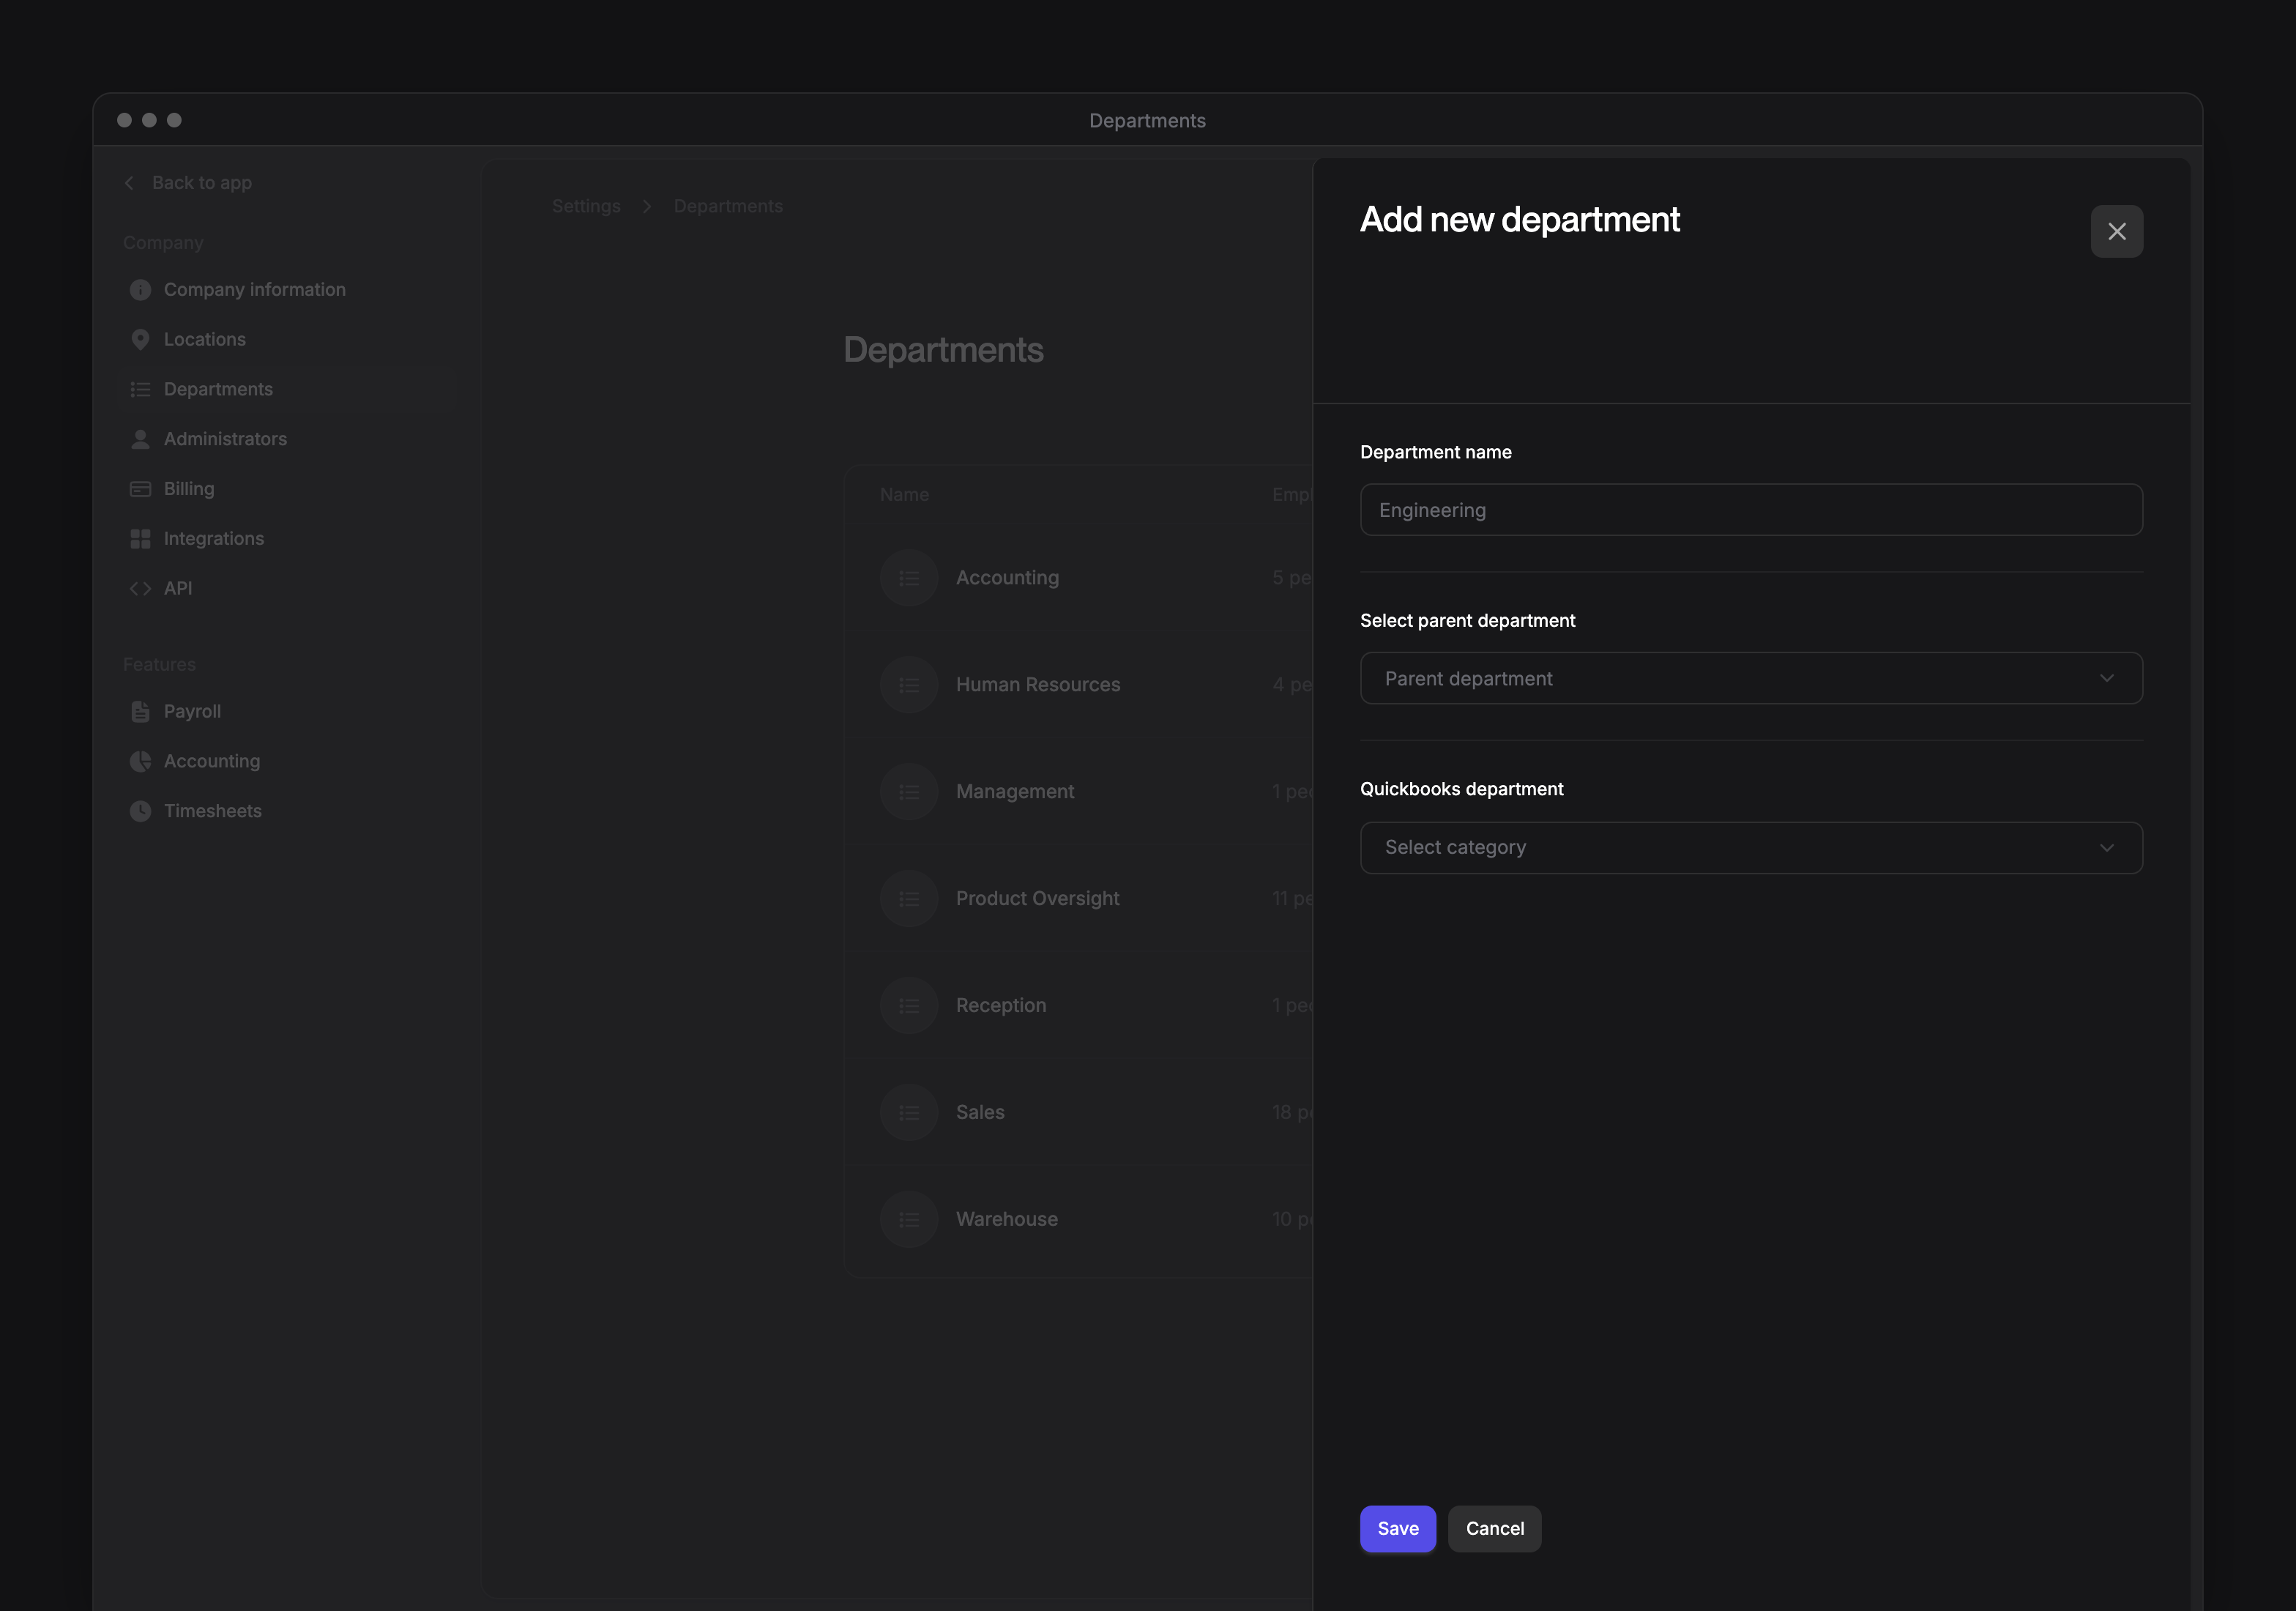Screen dimensions: 2296x1611
Task: Click the Company information info icon
Action: click(x=140, y=290)
